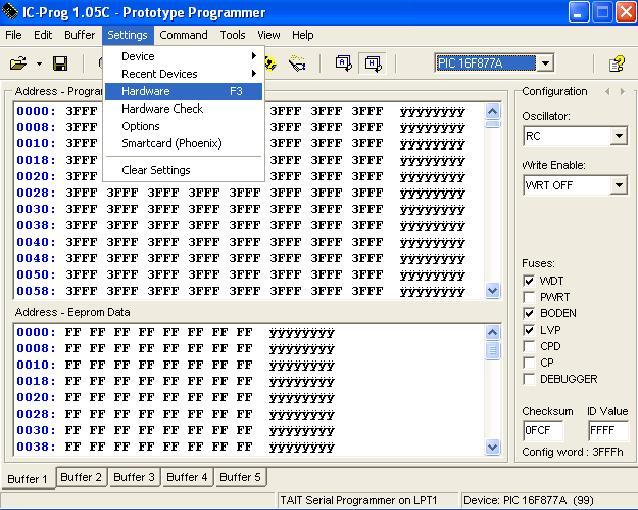Switch to assembler view icon
Viewport: 638px width, 510px height.
(344, 63)
